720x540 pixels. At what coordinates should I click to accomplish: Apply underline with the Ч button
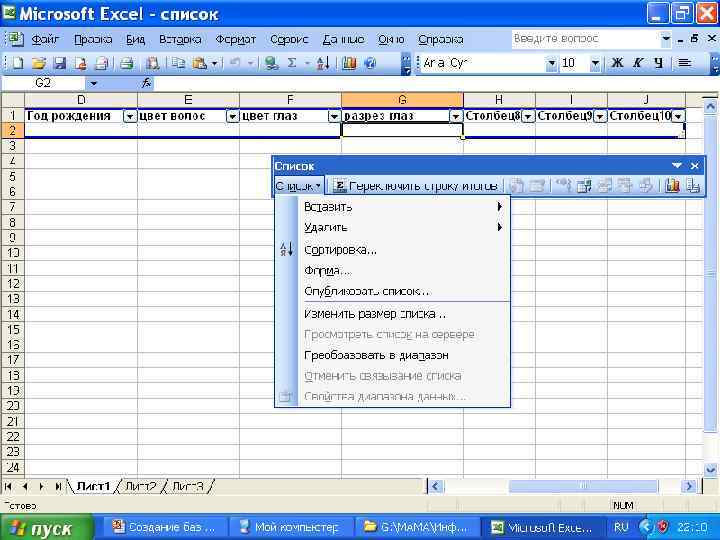pos(658,63)
